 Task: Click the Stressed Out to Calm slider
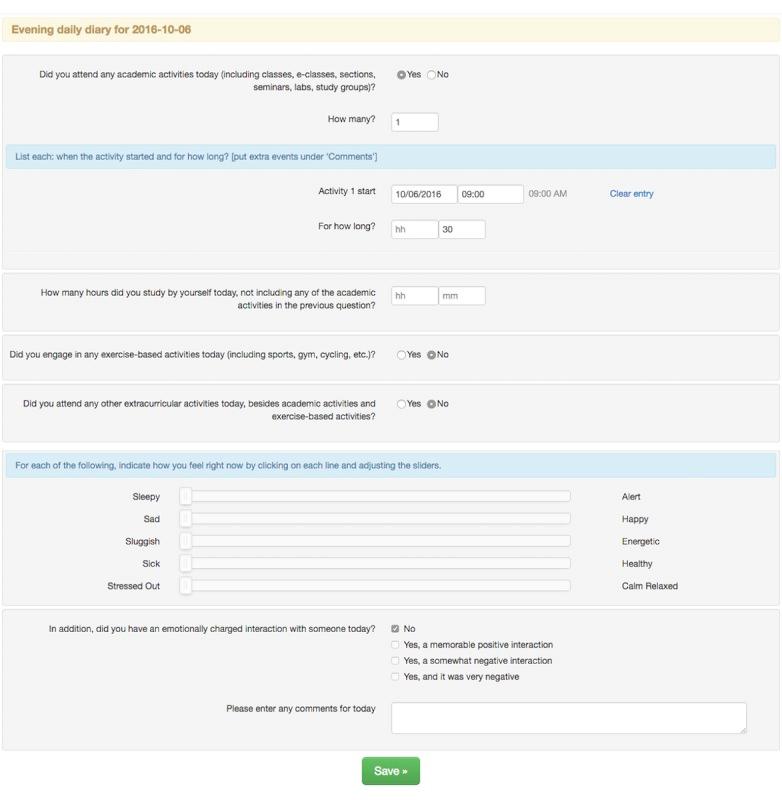(375, 586)
